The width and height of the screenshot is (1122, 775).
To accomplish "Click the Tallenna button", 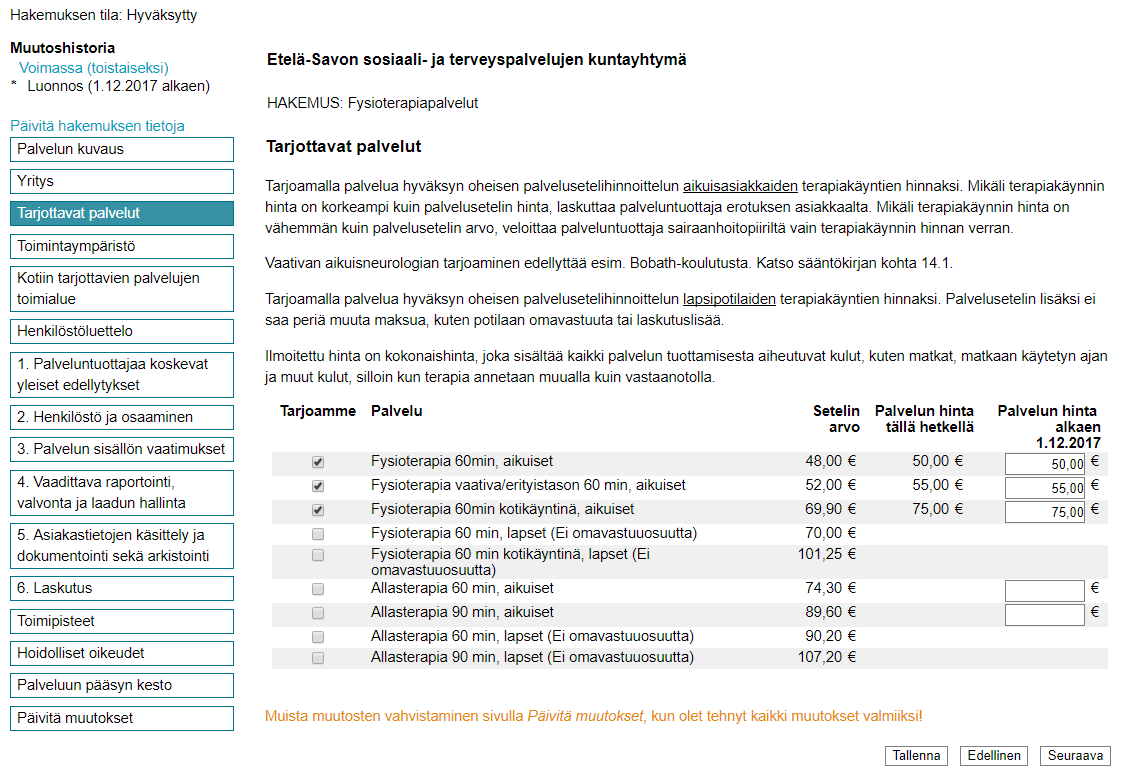I will click(916, 756).
